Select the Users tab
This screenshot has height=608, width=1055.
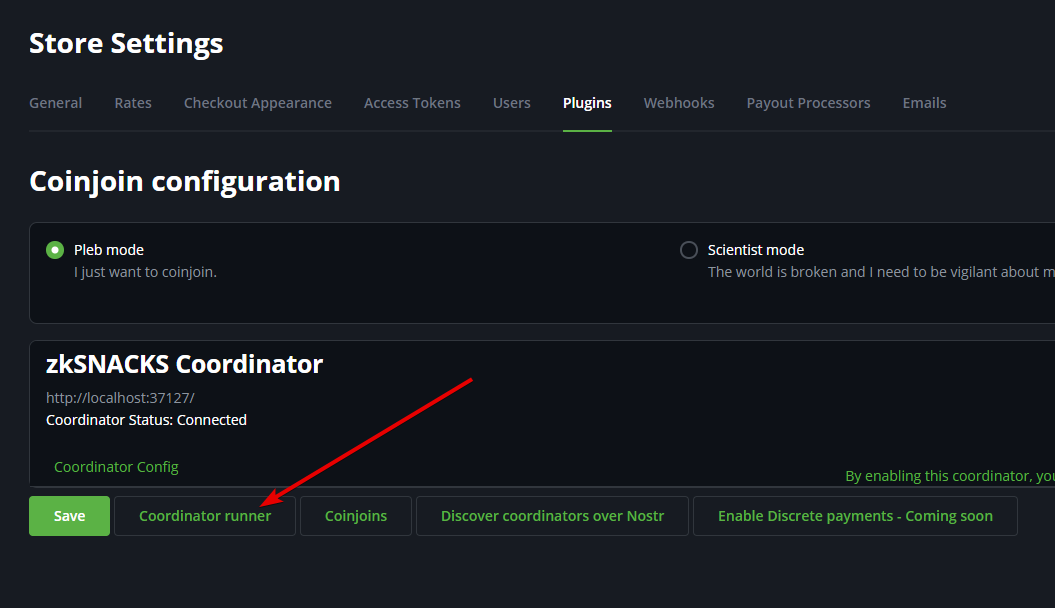click(512, 103)
